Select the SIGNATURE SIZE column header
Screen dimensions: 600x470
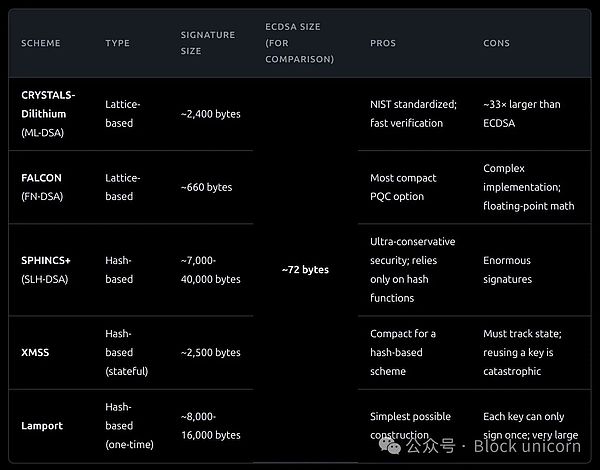click(207, 43)
